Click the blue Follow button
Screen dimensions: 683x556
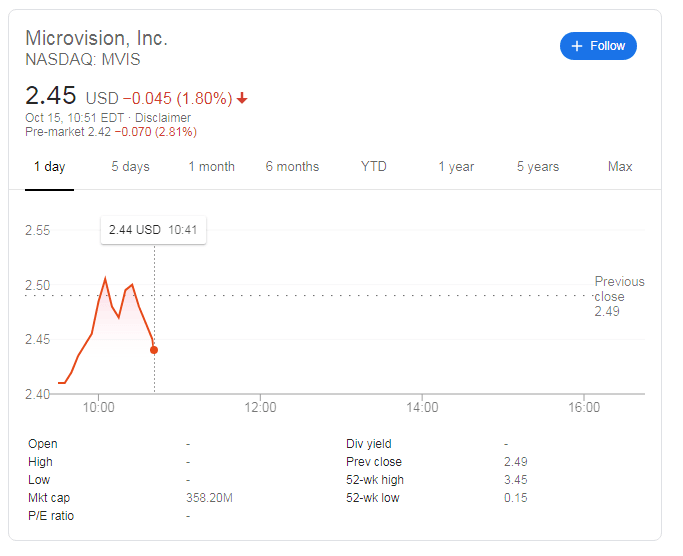pos(598,46)
